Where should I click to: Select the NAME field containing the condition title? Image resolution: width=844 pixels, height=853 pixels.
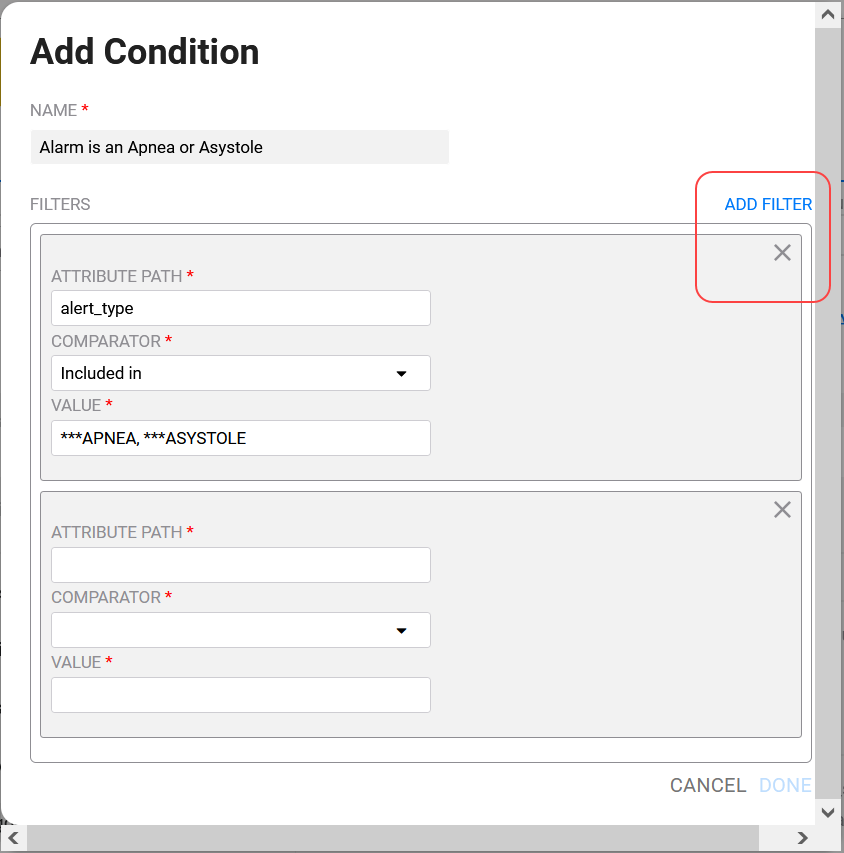tap(240, 147)
